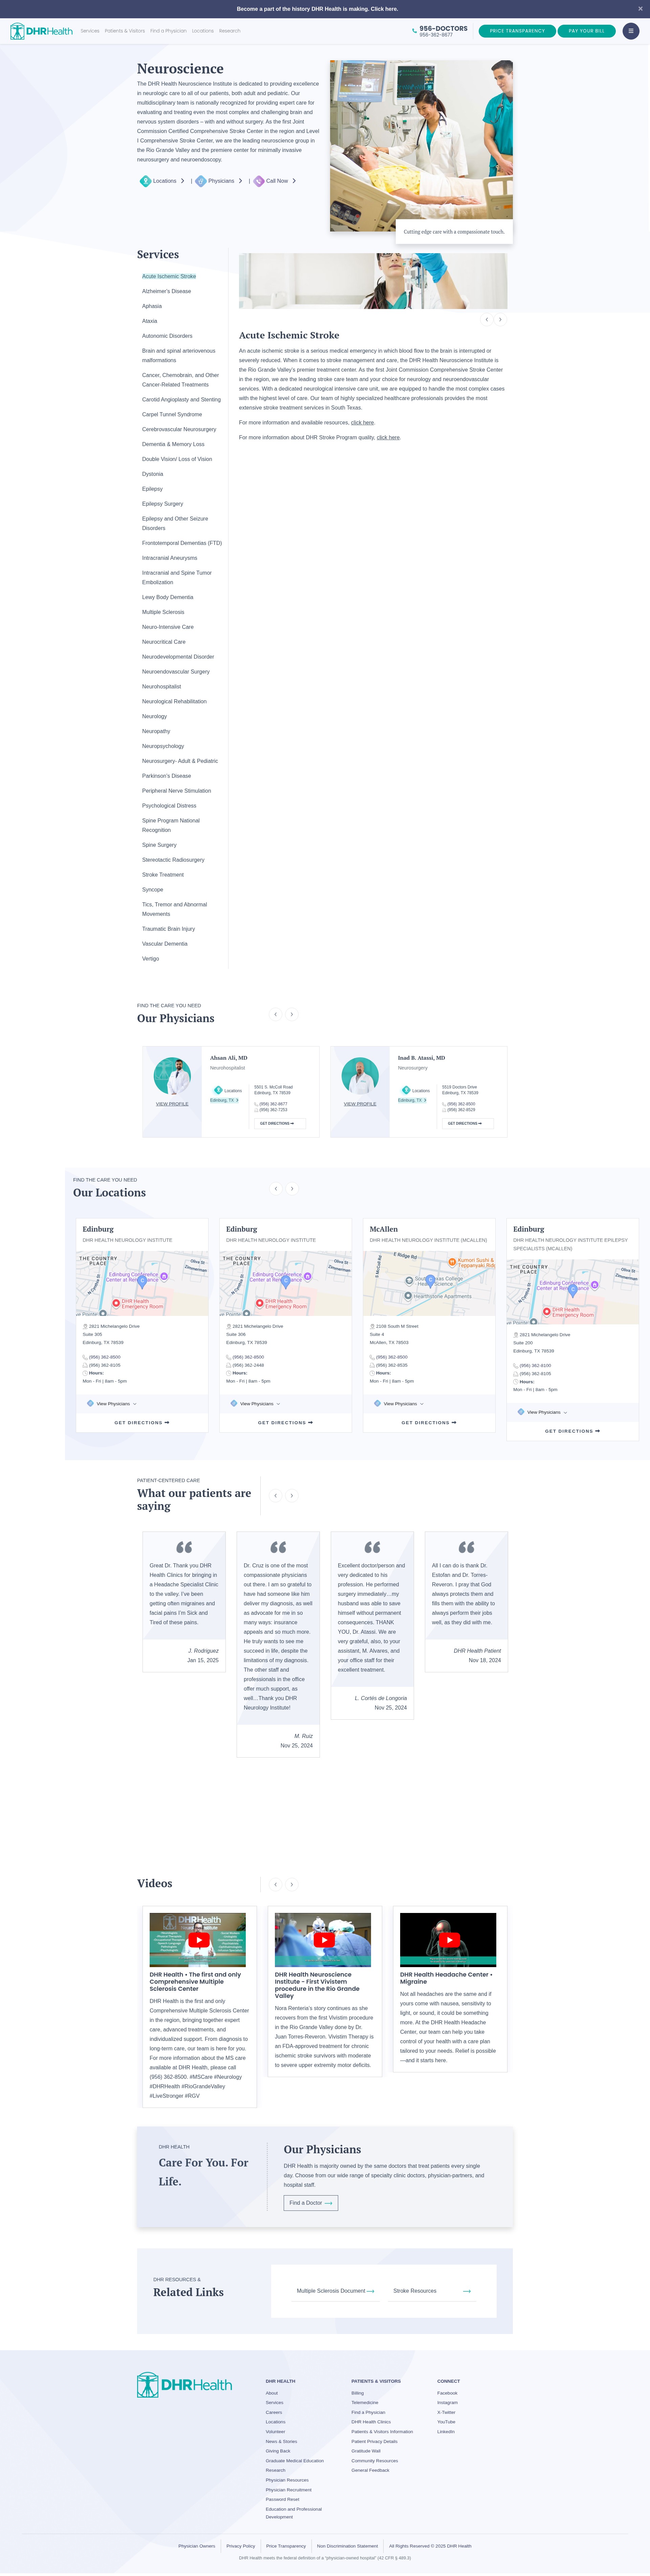Select Alzheimer's Disease in the services list
650x2576 pixels.
click(166, 291)
